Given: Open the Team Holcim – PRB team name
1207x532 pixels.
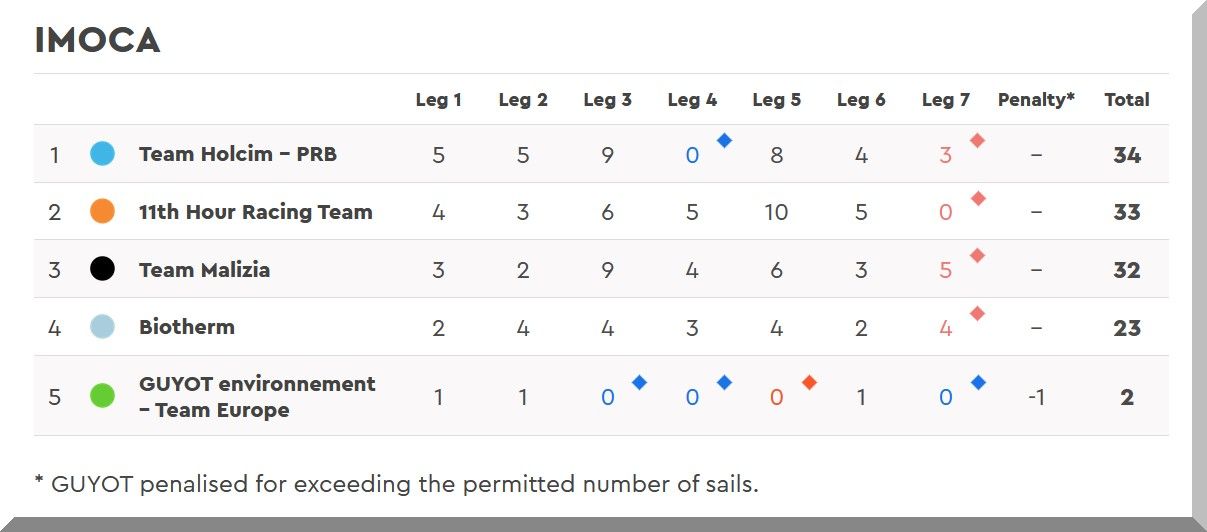Looking at the screenshot, I should point(238,154).
